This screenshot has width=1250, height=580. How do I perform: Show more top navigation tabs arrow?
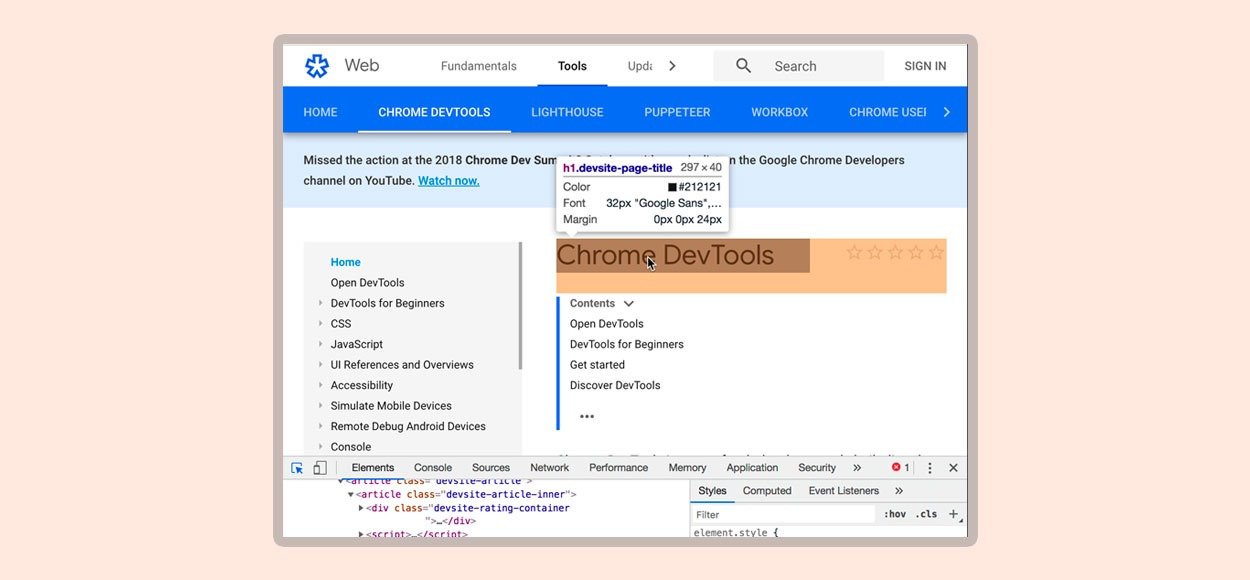click(672, 66)
